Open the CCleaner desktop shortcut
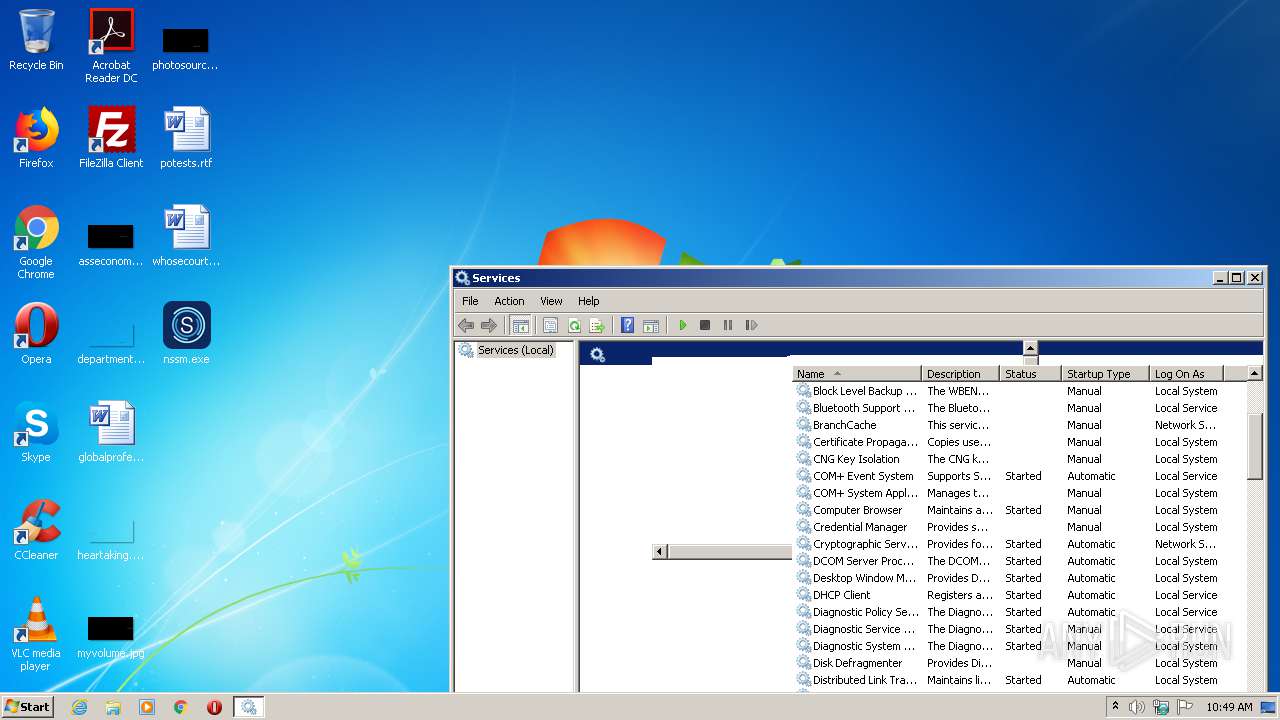Viewport: 1280px width, 720px height. click(x=36, y=530)
